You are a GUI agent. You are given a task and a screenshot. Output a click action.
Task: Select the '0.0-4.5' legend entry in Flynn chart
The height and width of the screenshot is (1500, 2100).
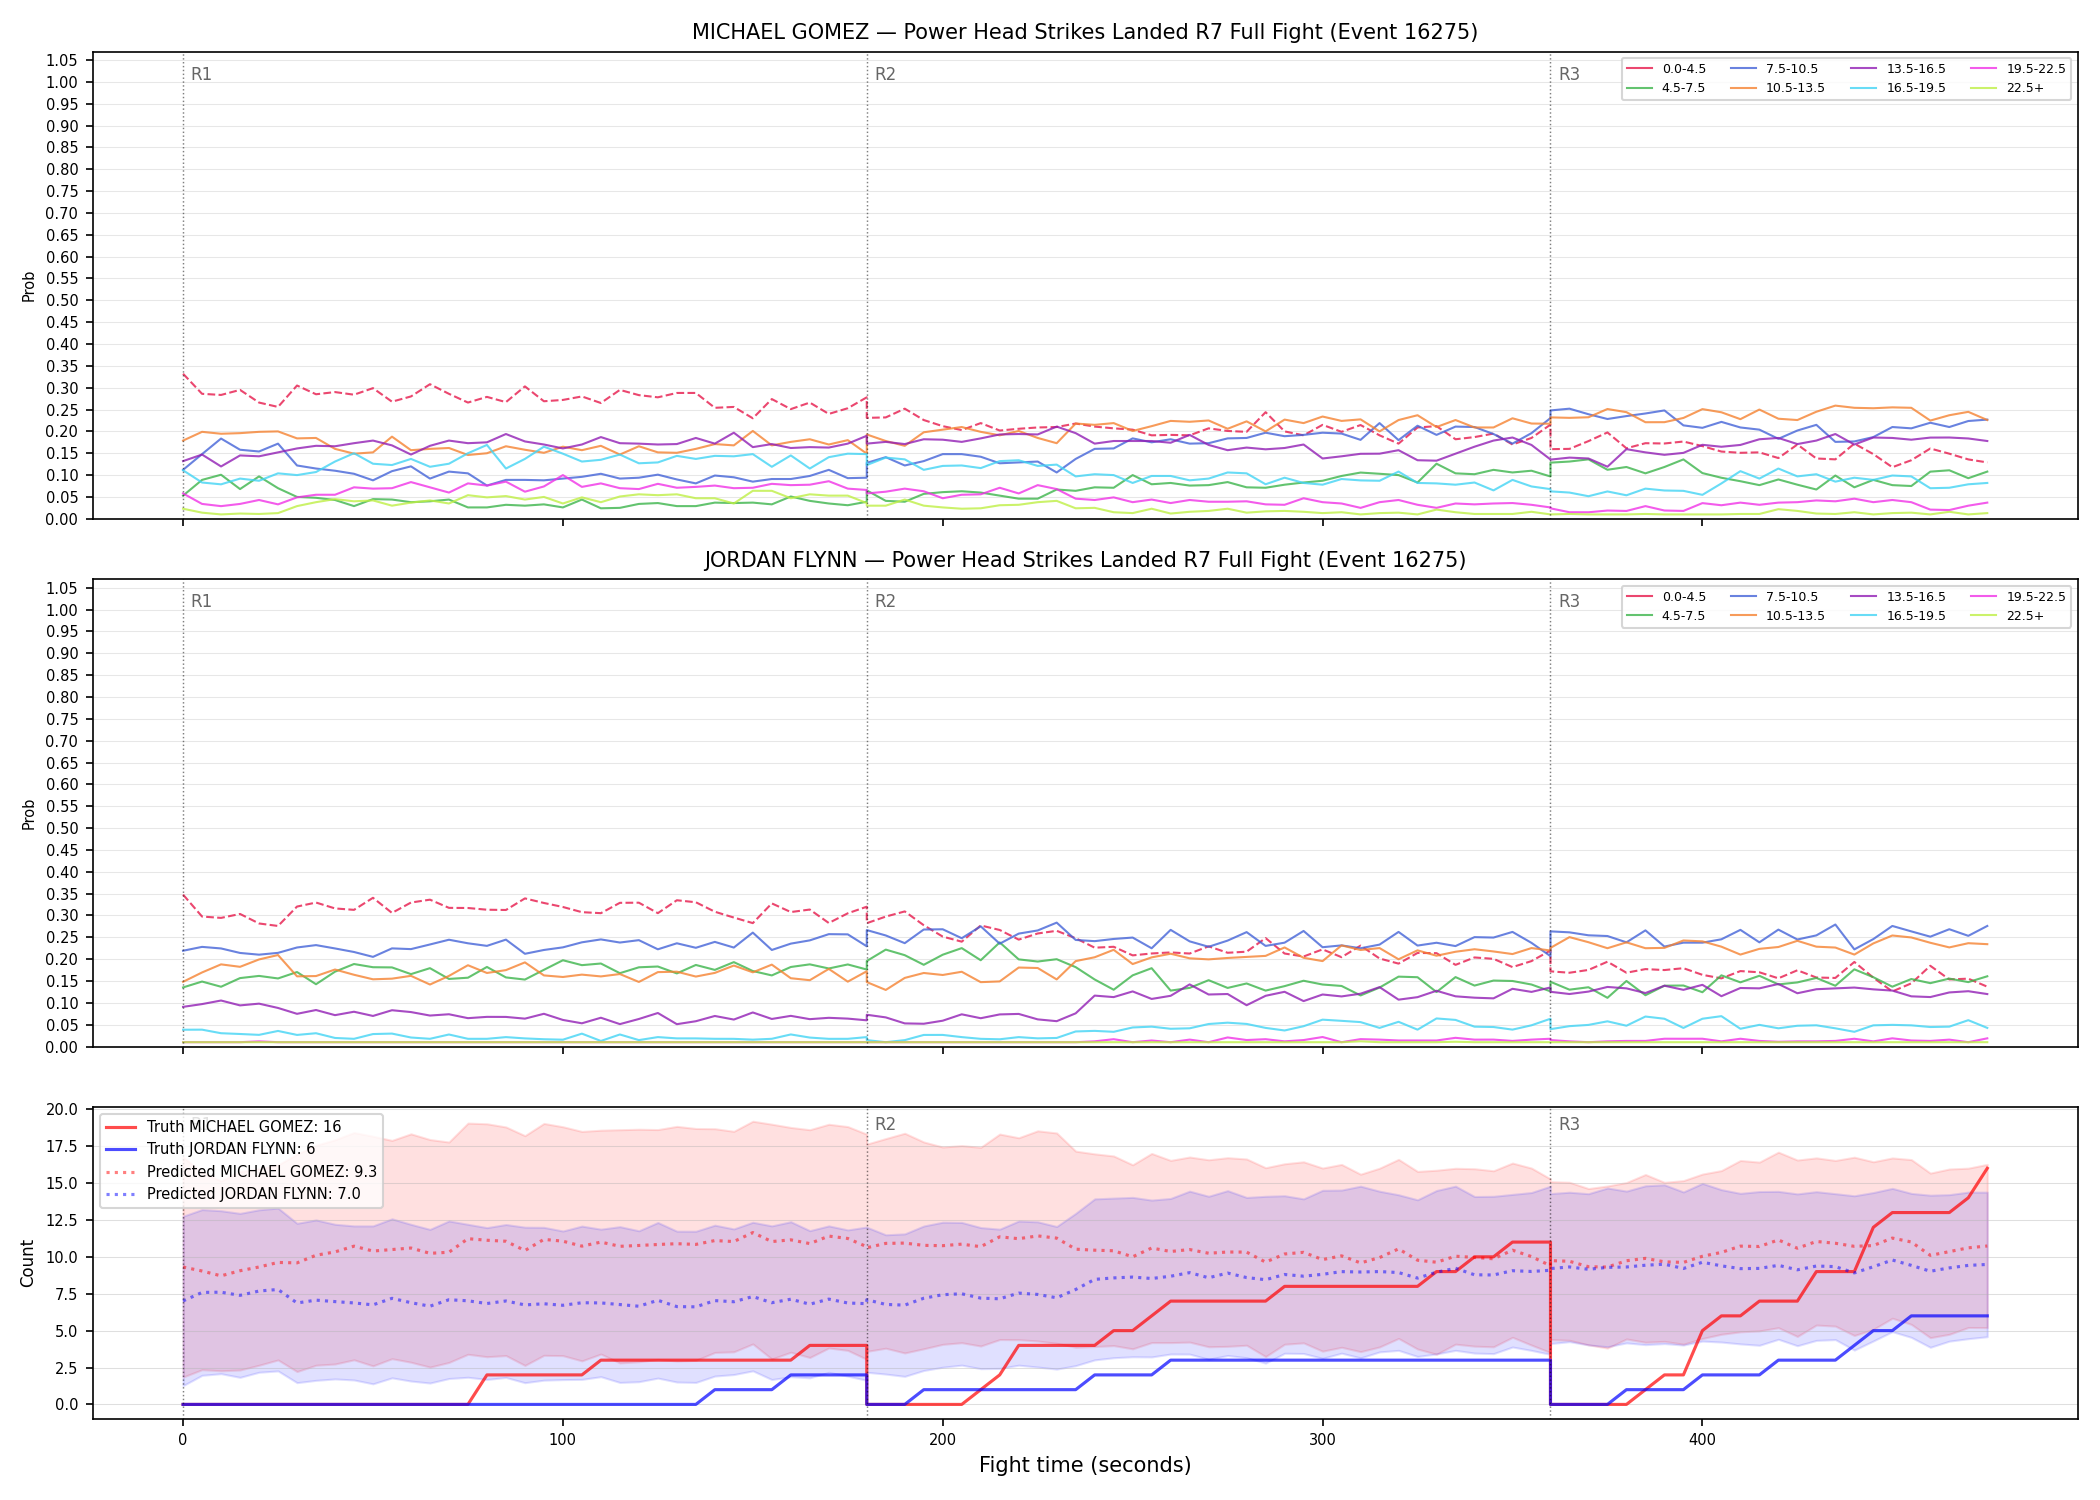(1666, 597)
